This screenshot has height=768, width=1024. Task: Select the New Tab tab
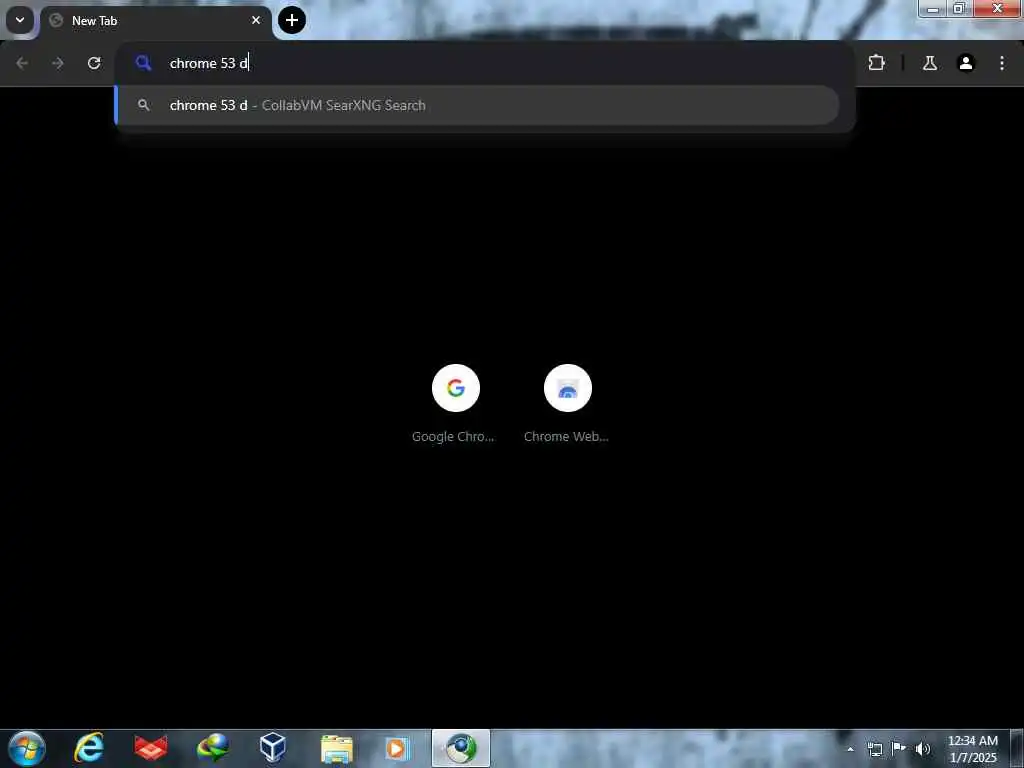(x=155, y=21)
